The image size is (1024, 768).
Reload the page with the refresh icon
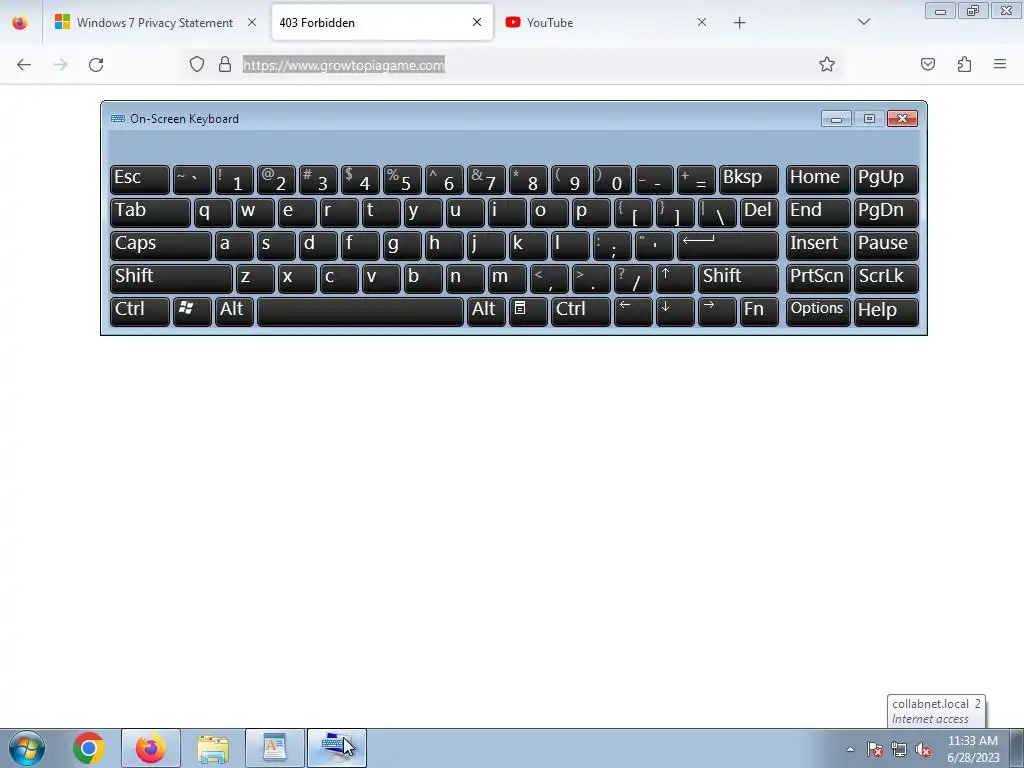tap(96, 65)
